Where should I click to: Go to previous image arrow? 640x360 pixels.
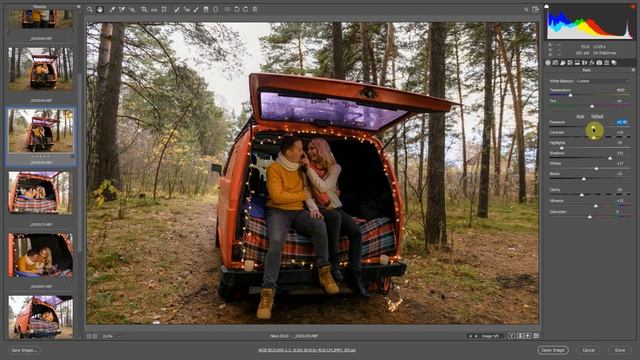click(x=471, y=336)
